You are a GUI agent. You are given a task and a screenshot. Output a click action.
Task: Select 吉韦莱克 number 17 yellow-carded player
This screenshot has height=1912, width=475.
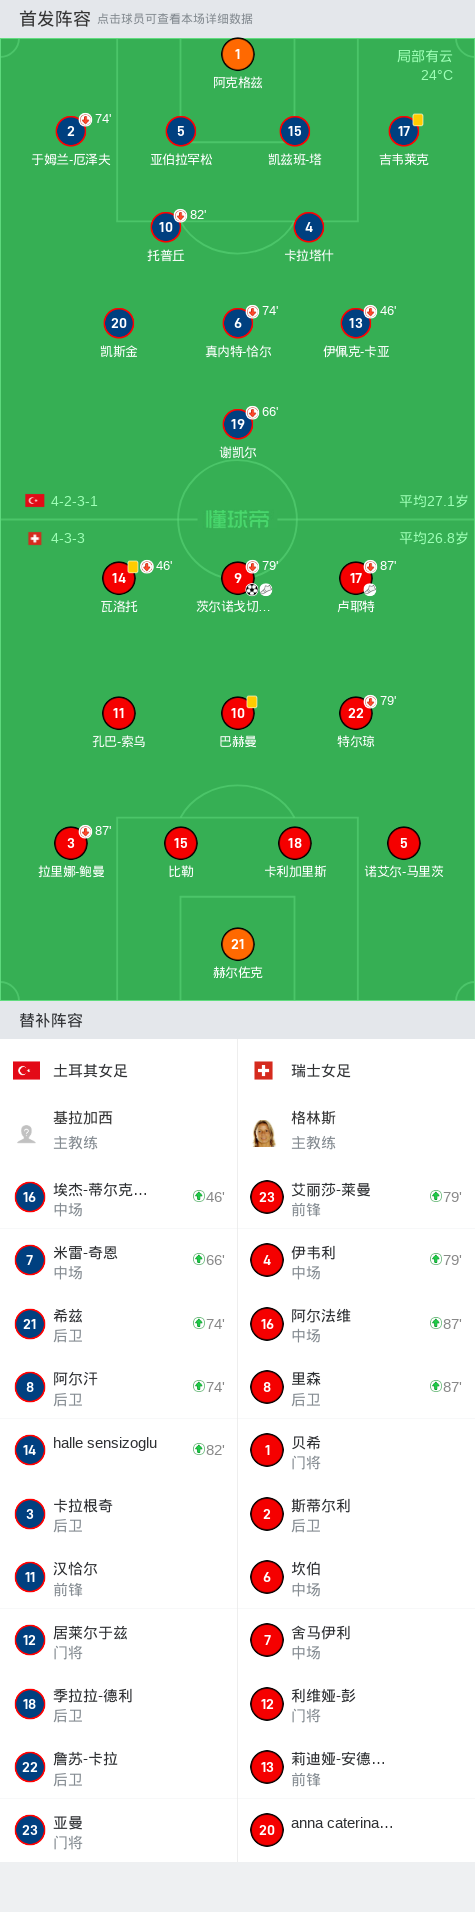point(404,131)
